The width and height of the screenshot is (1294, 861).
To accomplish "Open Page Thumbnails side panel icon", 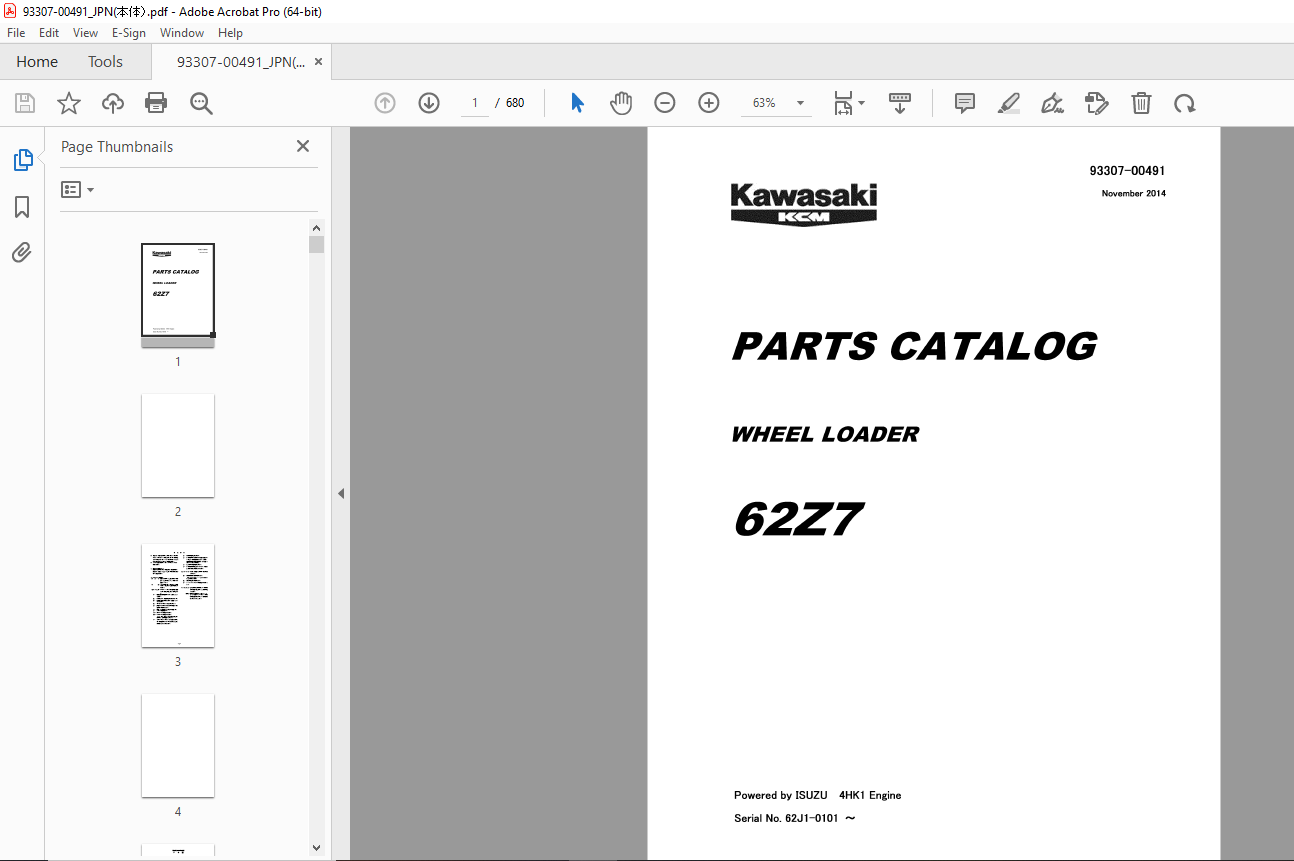I will click(22, 159).
